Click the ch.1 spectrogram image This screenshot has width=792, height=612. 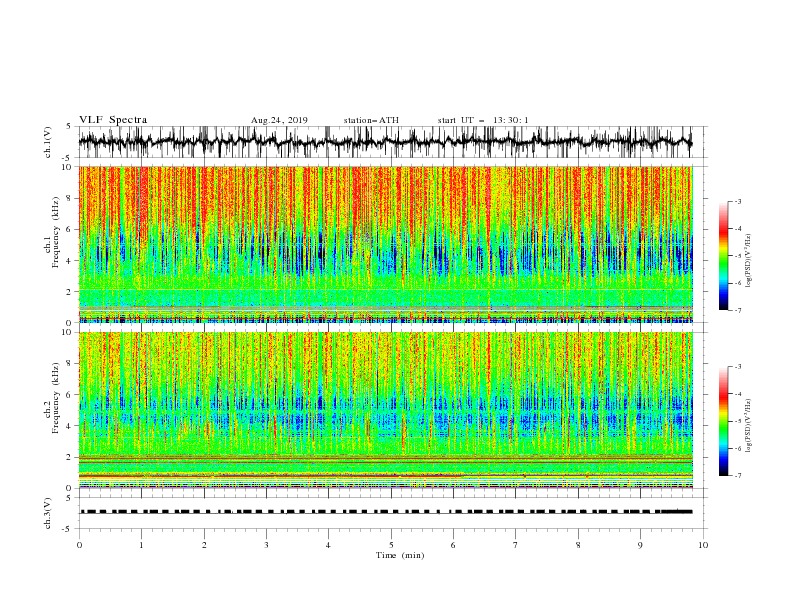(385, 244)
